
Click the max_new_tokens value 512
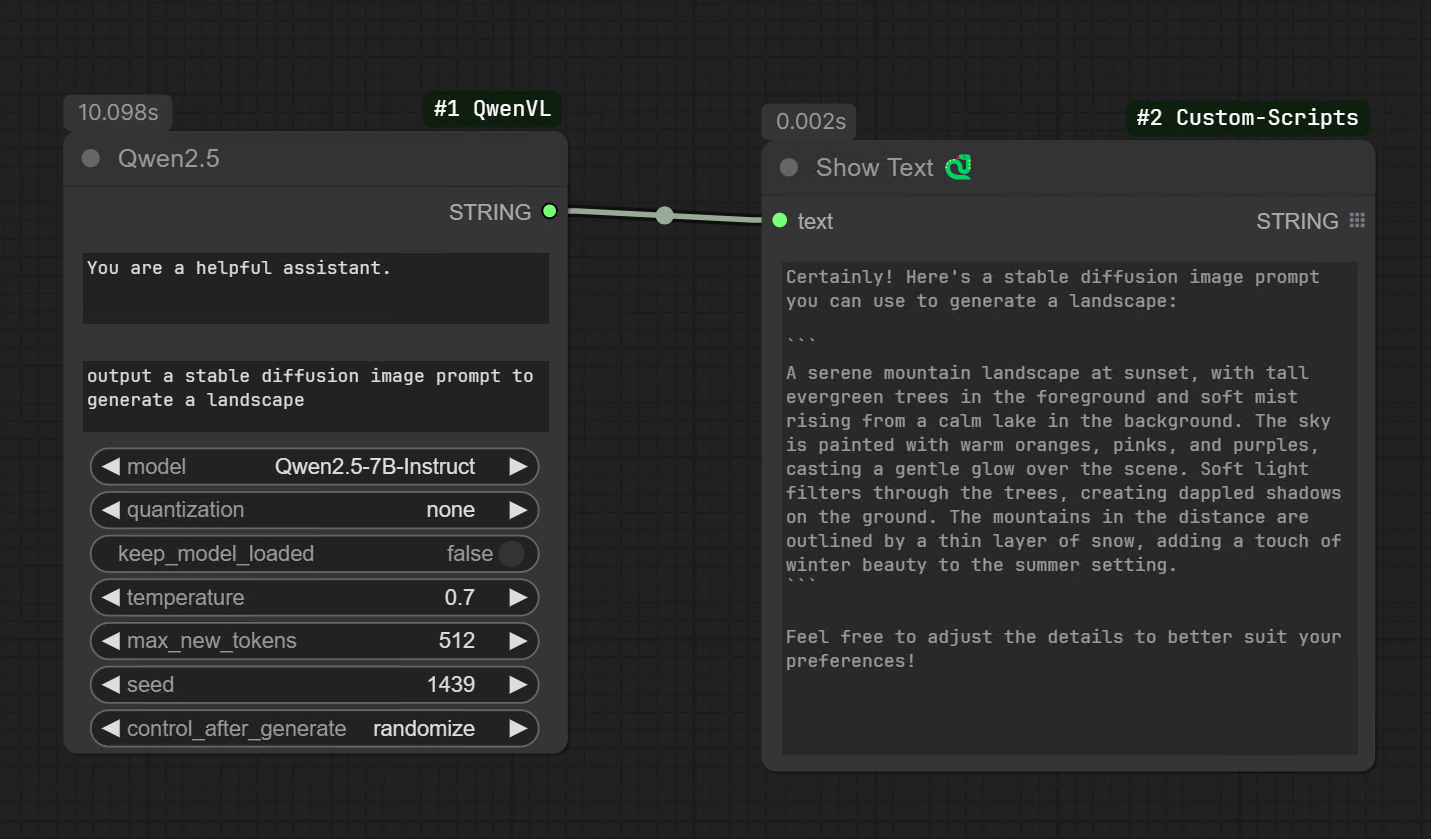point(457,641)
